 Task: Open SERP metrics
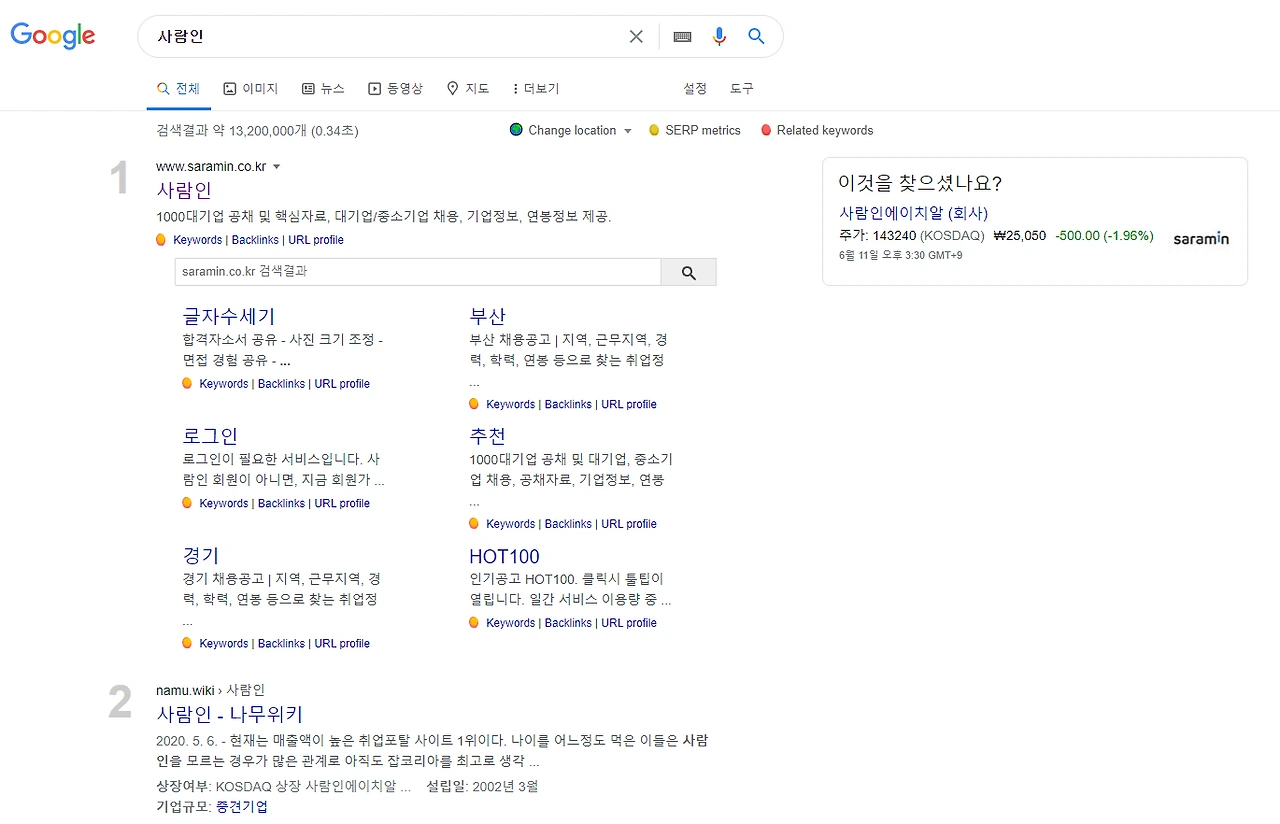click(x=703, y=131)
